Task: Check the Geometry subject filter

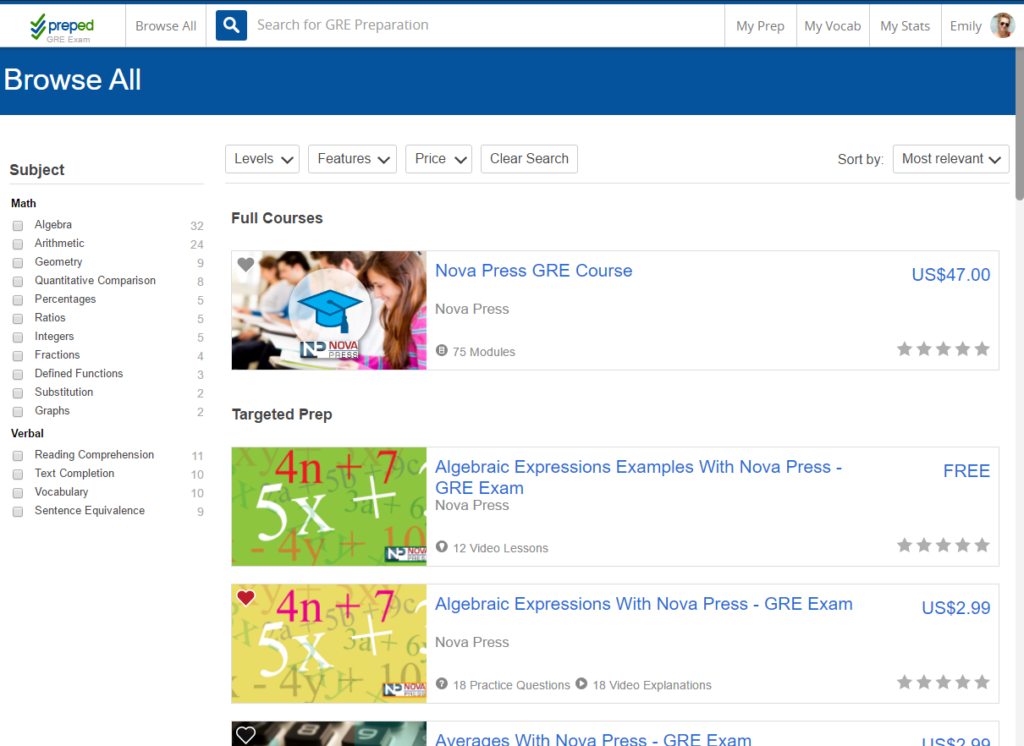Action: (18, 263)
